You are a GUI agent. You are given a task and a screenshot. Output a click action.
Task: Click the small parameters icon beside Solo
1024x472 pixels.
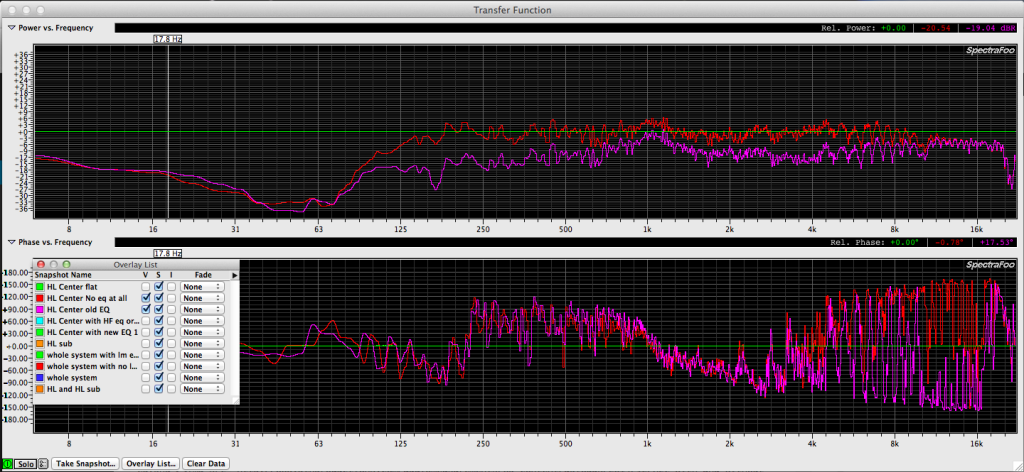[x=45, y=464]
